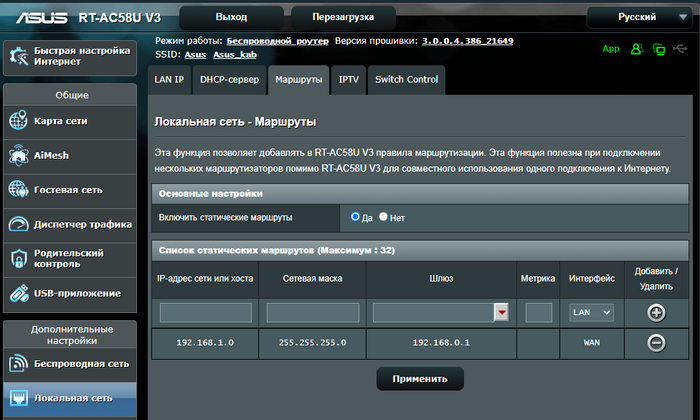Click the green network clients status icon
This screenshot has width=700, height=420.
[659, 49]
